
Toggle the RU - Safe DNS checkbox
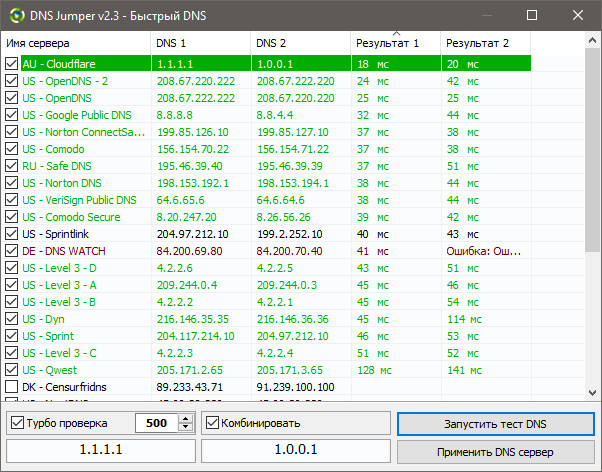click(x=12, y=166)
